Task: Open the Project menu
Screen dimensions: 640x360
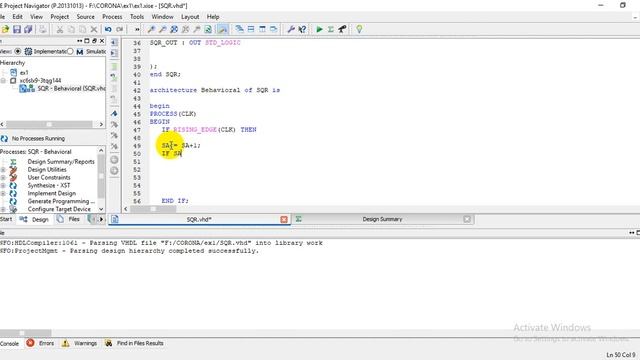Action: point(60,17)
